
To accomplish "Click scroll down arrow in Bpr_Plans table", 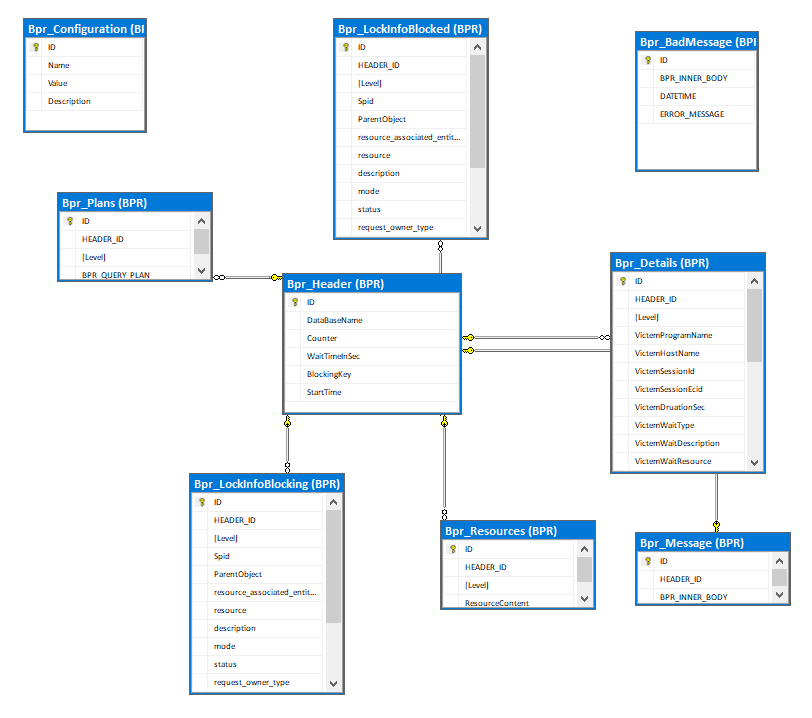I will click(x=201, y=271).
